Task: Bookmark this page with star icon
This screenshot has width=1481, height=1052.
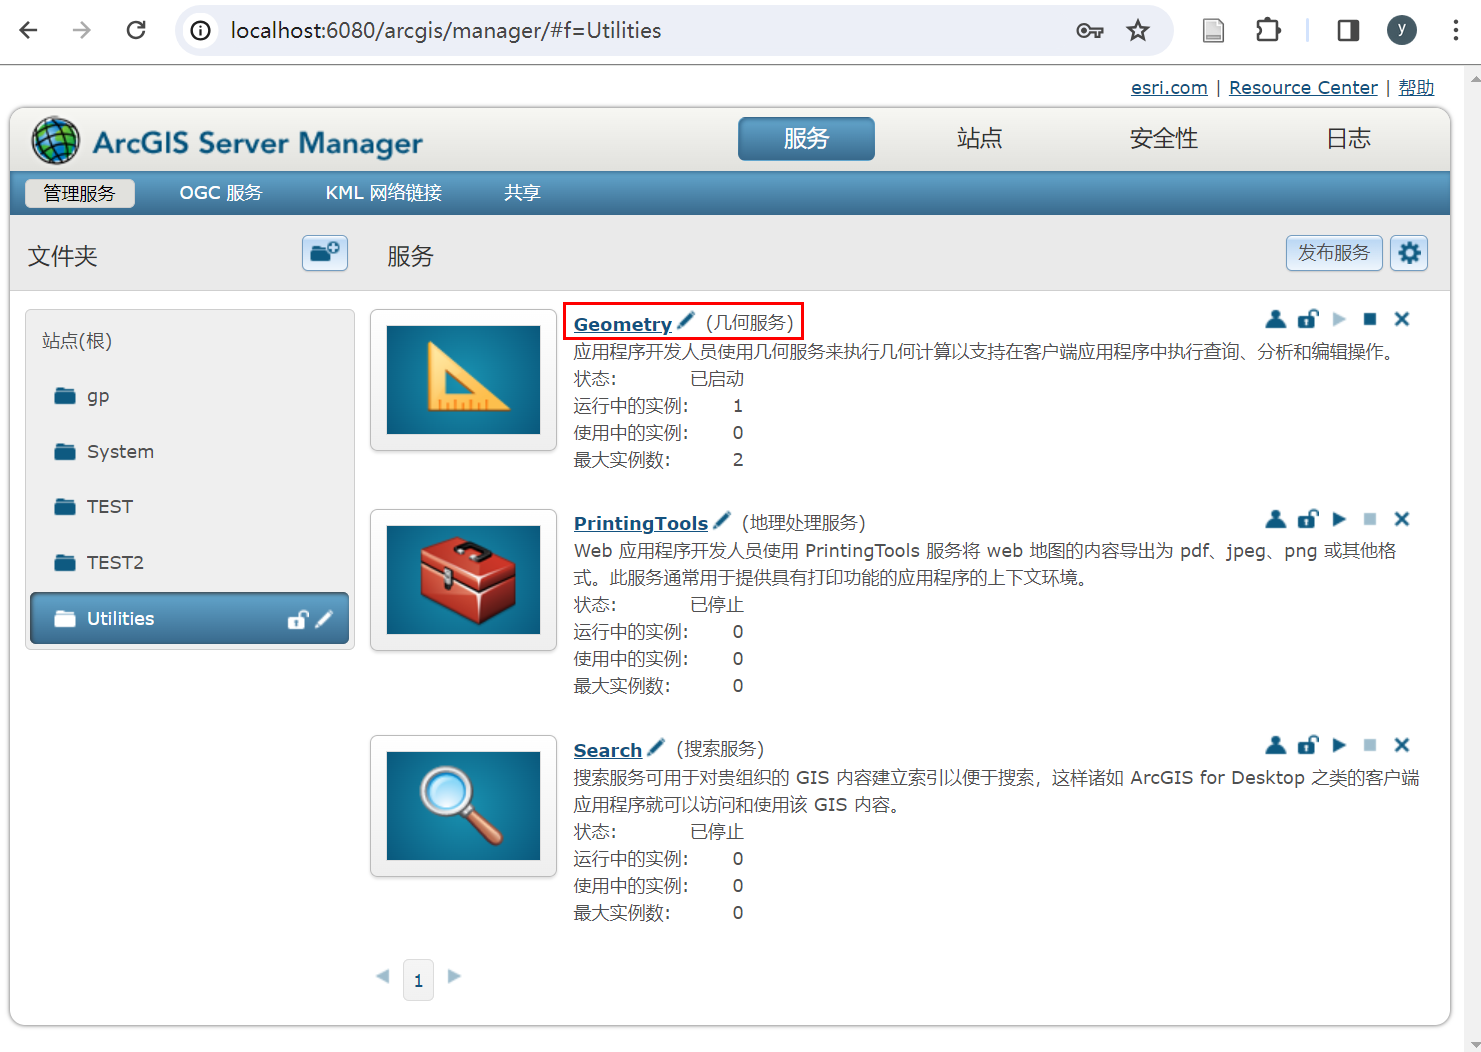Action: (1138, 31)
